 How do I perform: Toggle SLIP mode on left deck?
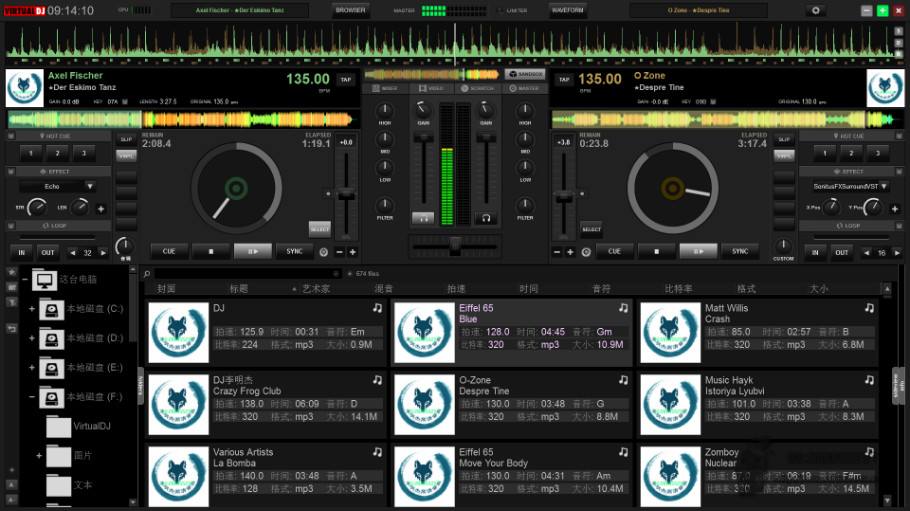[x=126, y=139]
